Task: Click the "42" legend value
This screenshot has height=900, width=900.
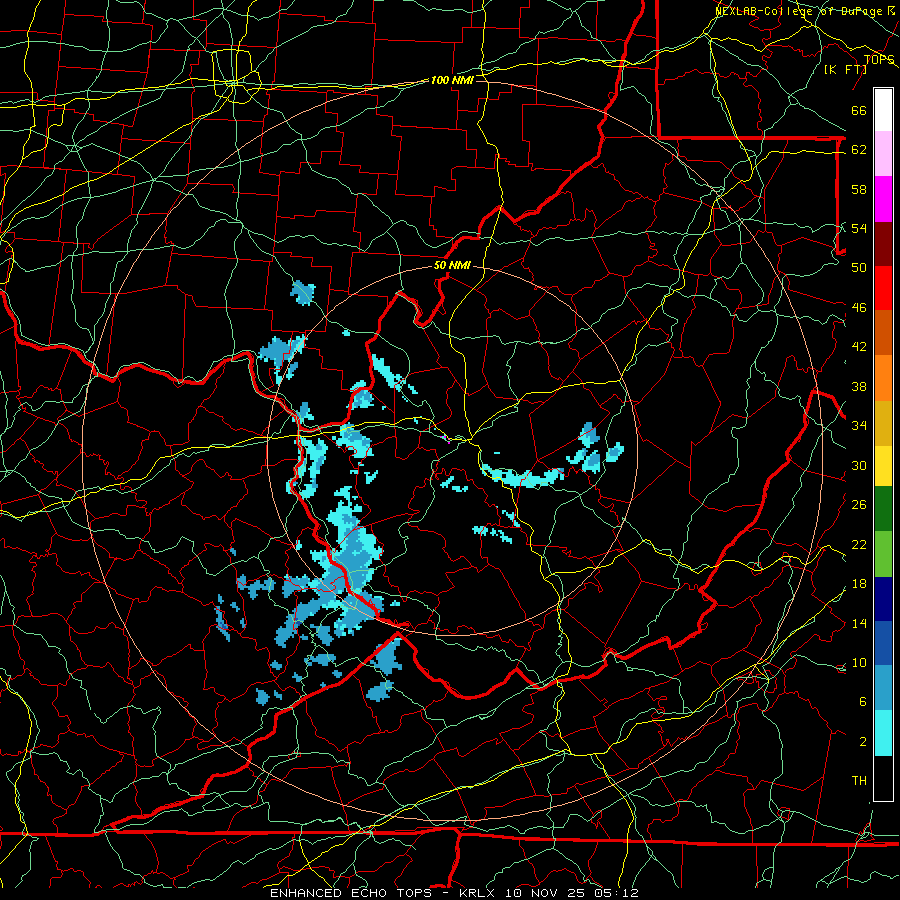Action: click(x=859, y=347)
